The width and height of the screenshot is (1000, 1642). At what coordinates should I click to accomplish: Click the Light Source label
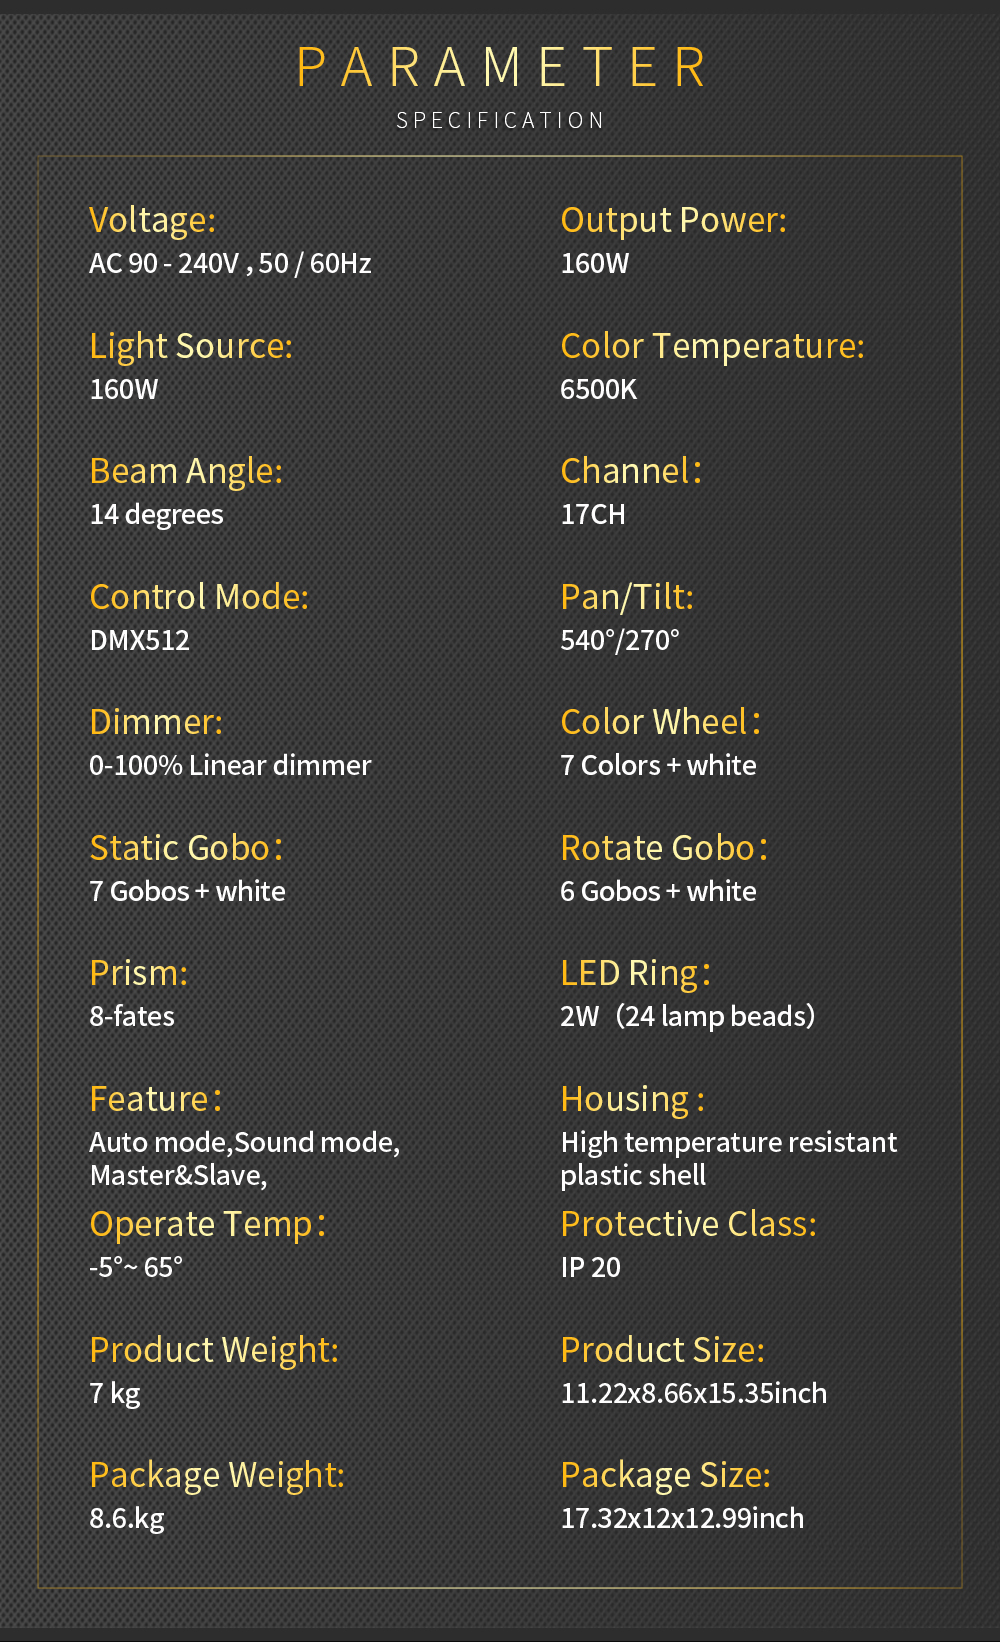click(191, 347)
